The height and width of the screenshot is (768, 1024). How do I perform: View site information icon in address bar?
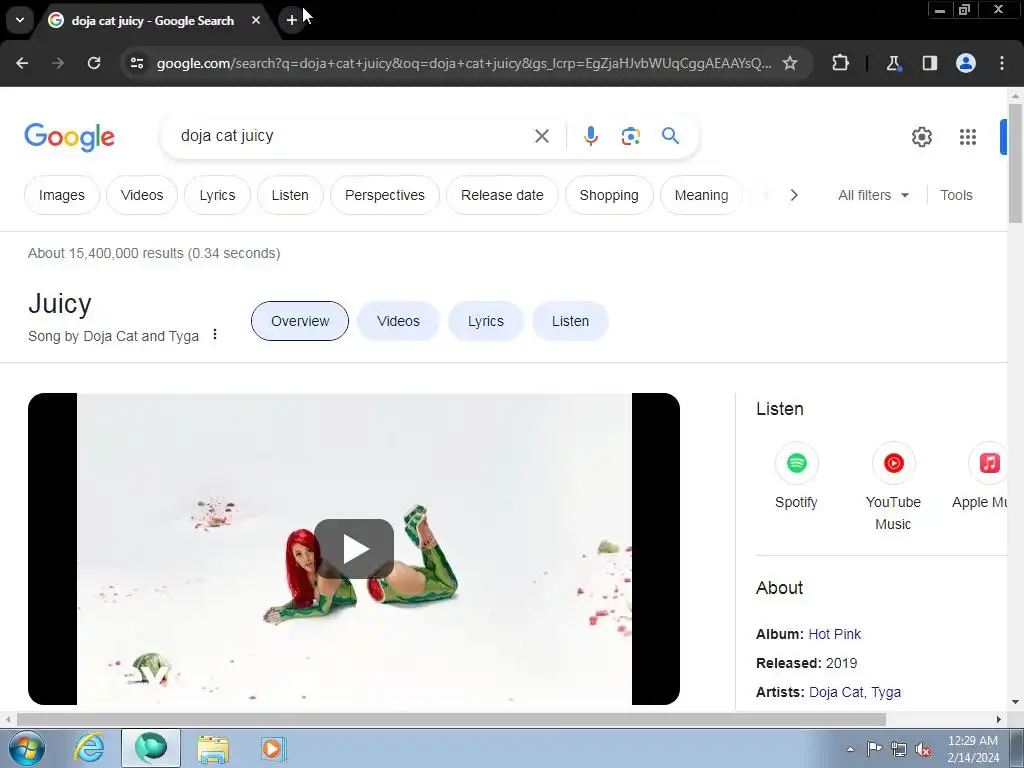tap(136, 63)
